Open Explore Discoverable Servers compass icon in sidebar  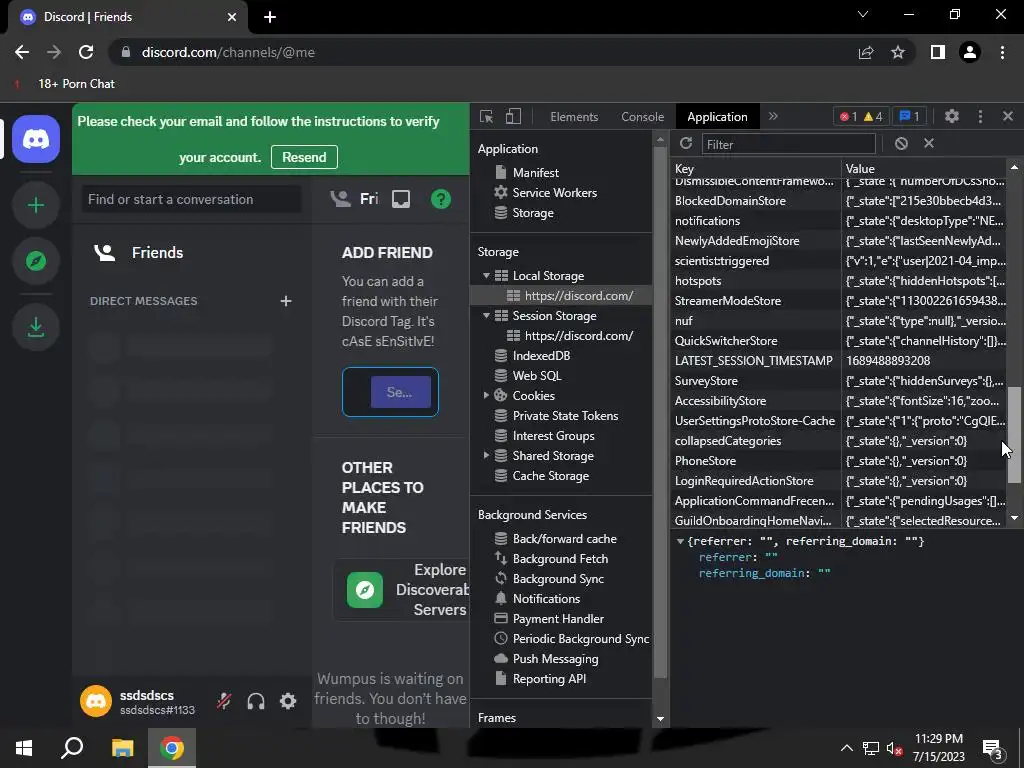[36, 261]
